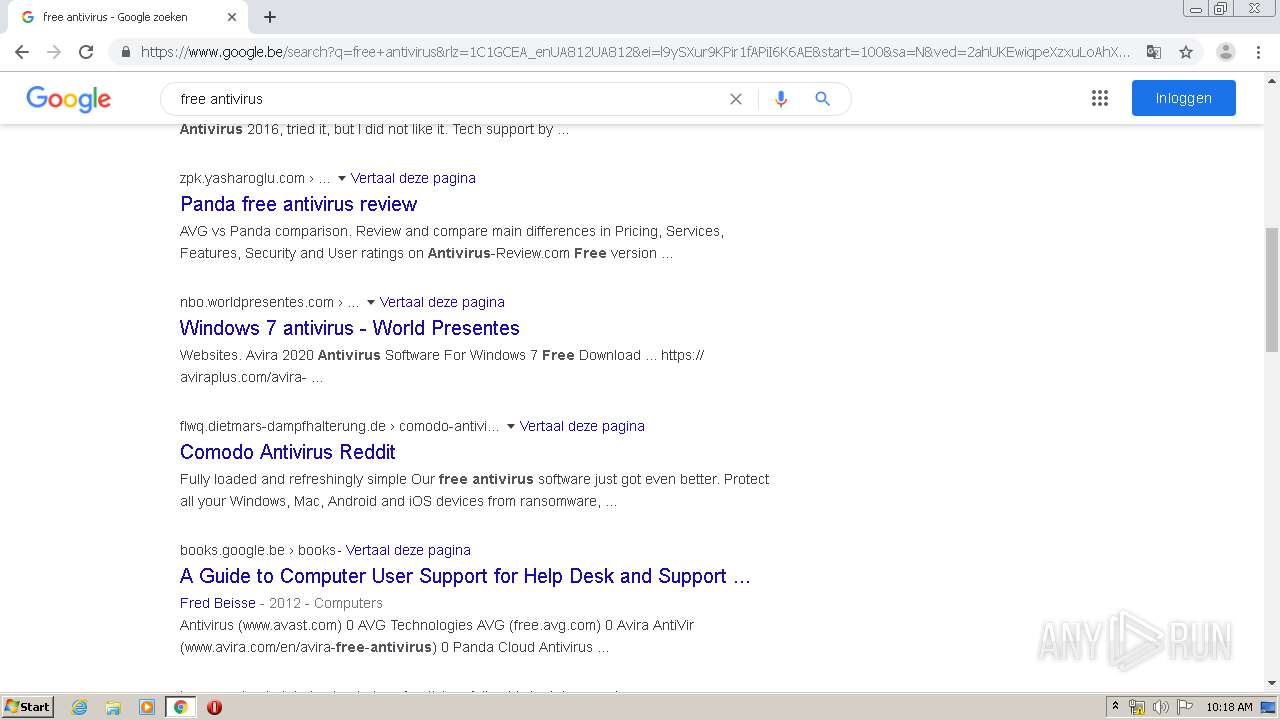Bookmark this page with the star
Image resolution: width=1280 pixels, height=720 pixels.
tap(1186, 52)
